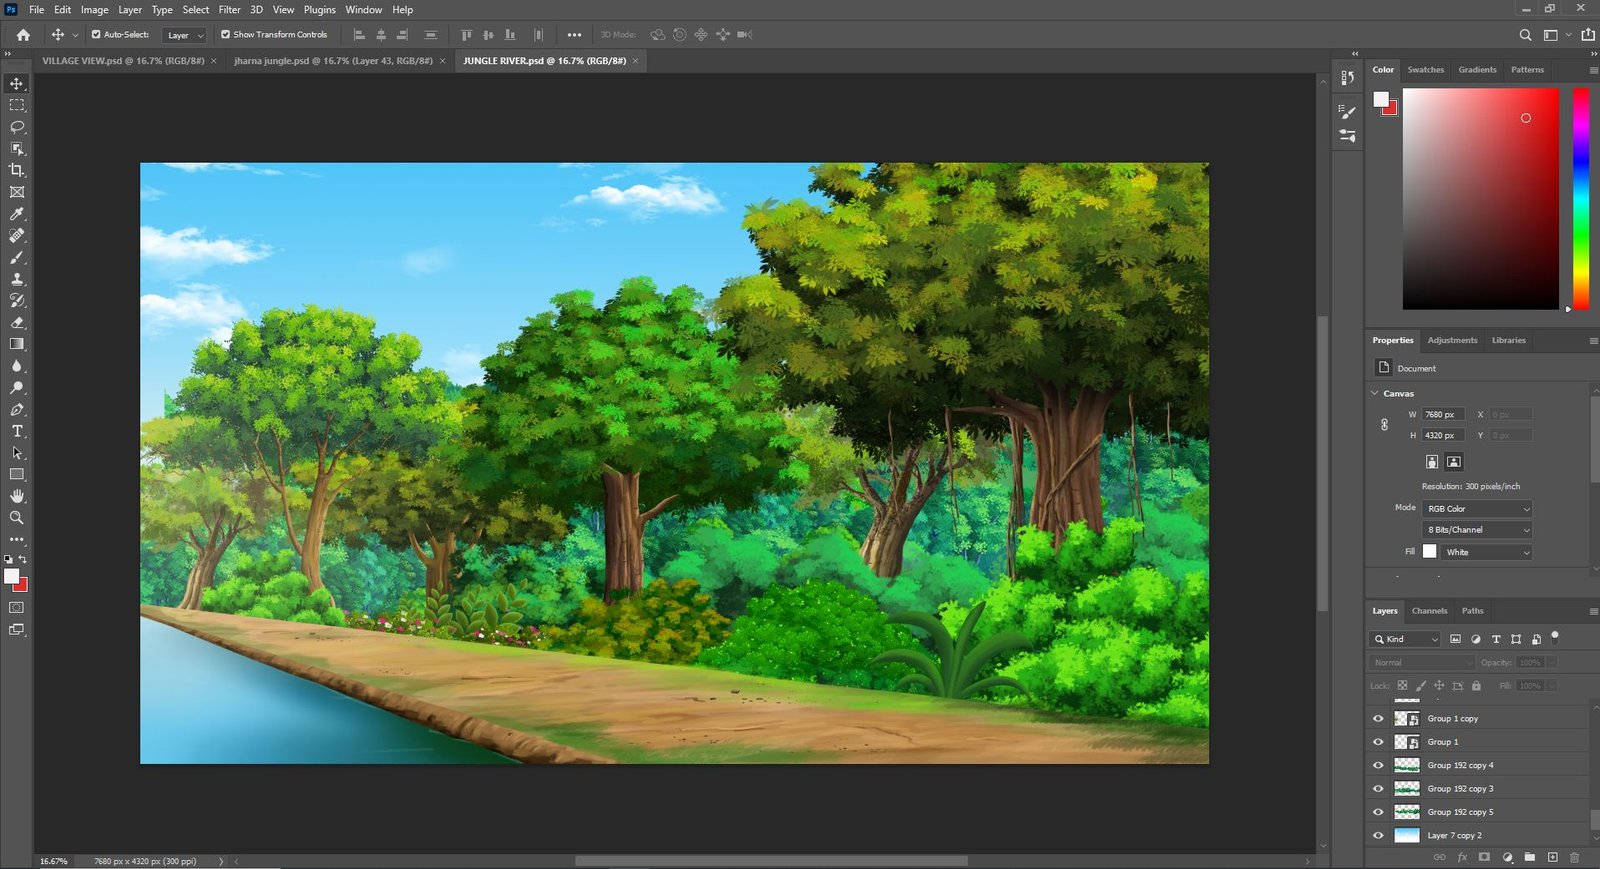
Task: Open the Color panel options menu
Action: [1593, 70]
